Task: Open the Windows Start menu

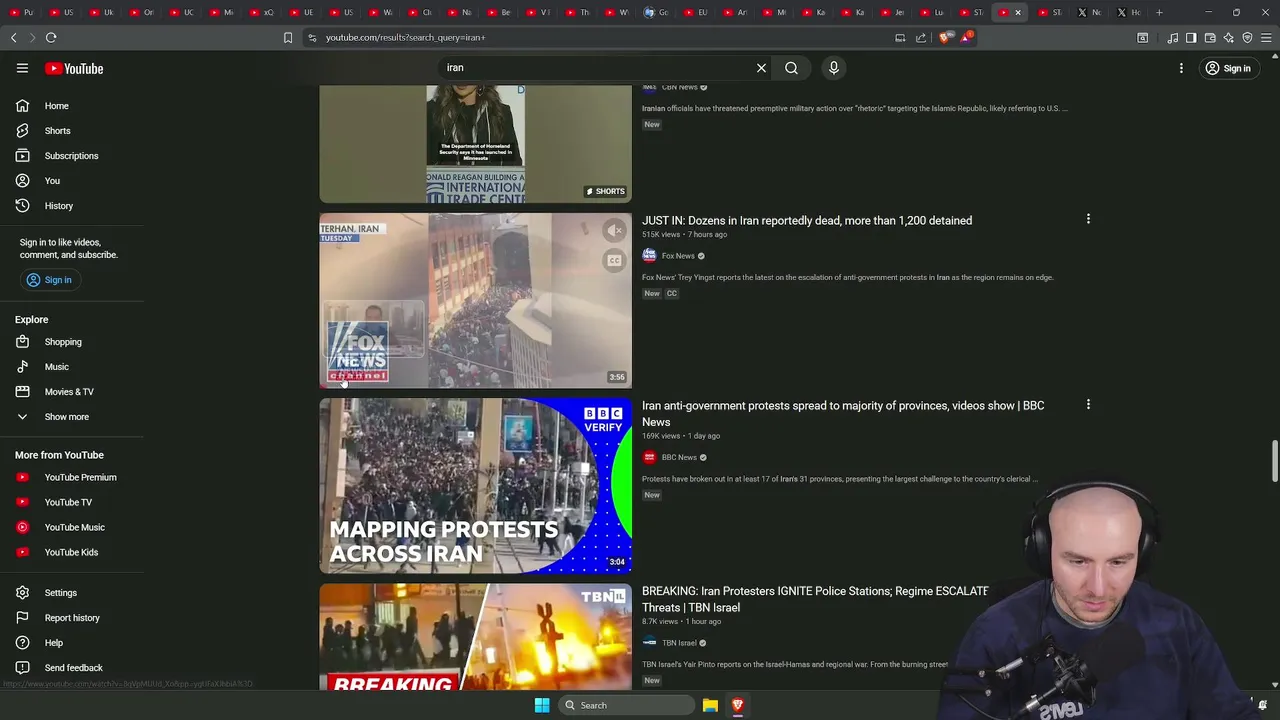Action: tap(541, 705)
